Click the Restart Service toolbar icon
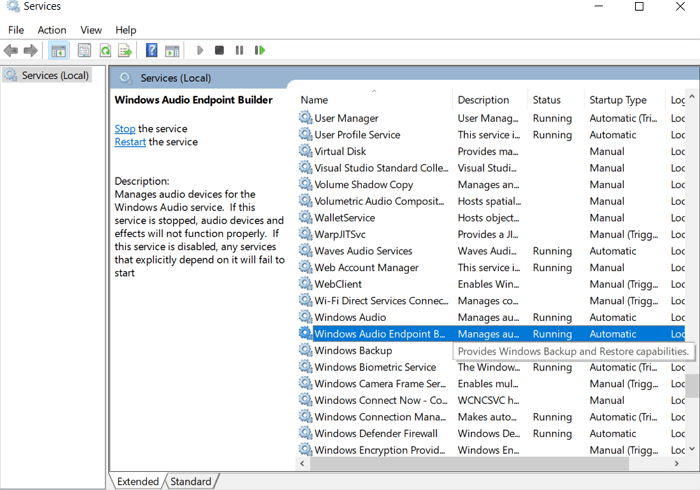This screenshot has width=700, height=490. tap(260, 50)
